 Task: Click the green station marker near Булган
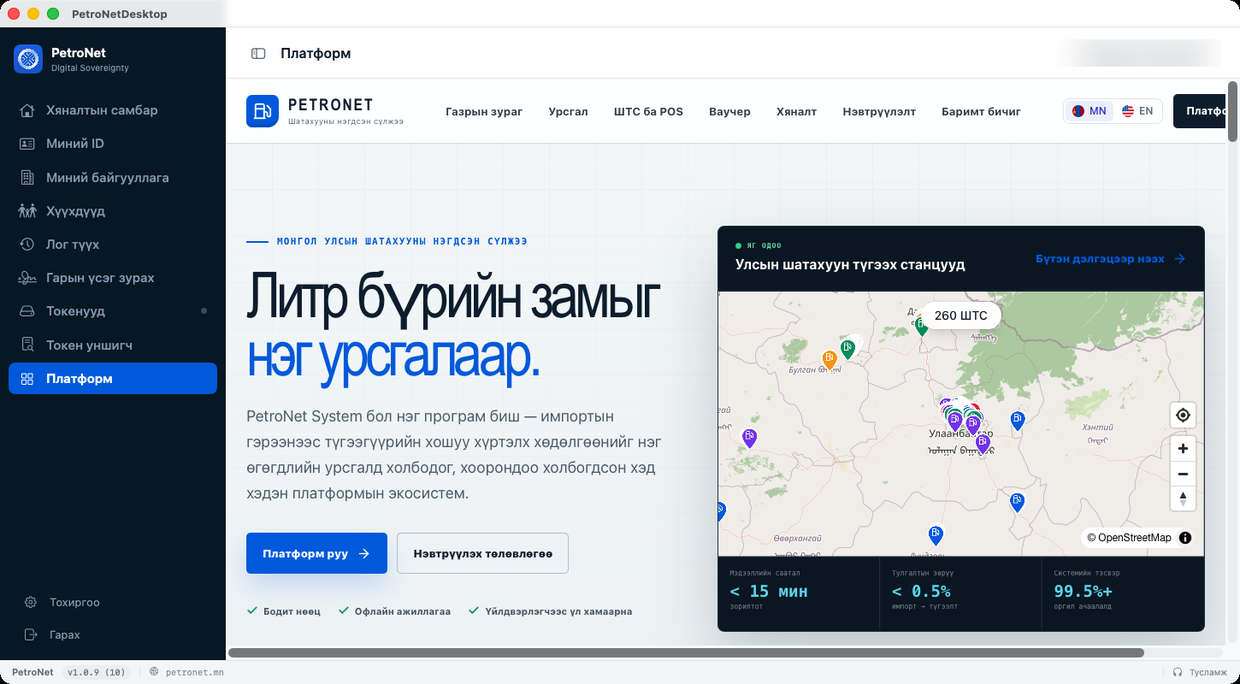(848, 348)
